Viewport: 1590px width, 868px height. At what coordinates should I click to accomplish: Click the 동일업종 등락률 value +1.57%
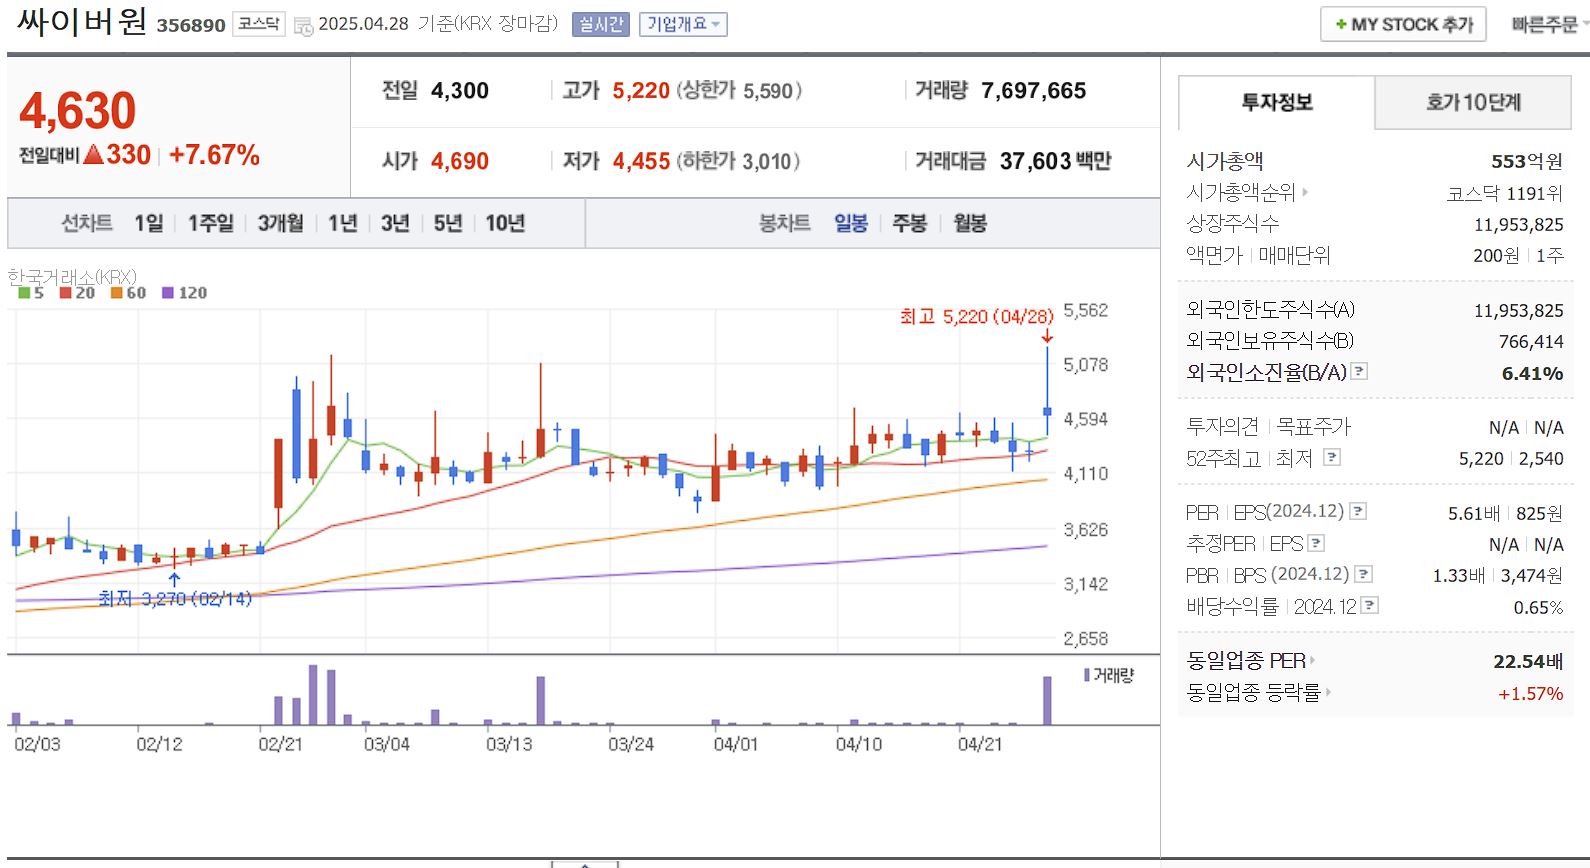click(x=1530, y=693)
